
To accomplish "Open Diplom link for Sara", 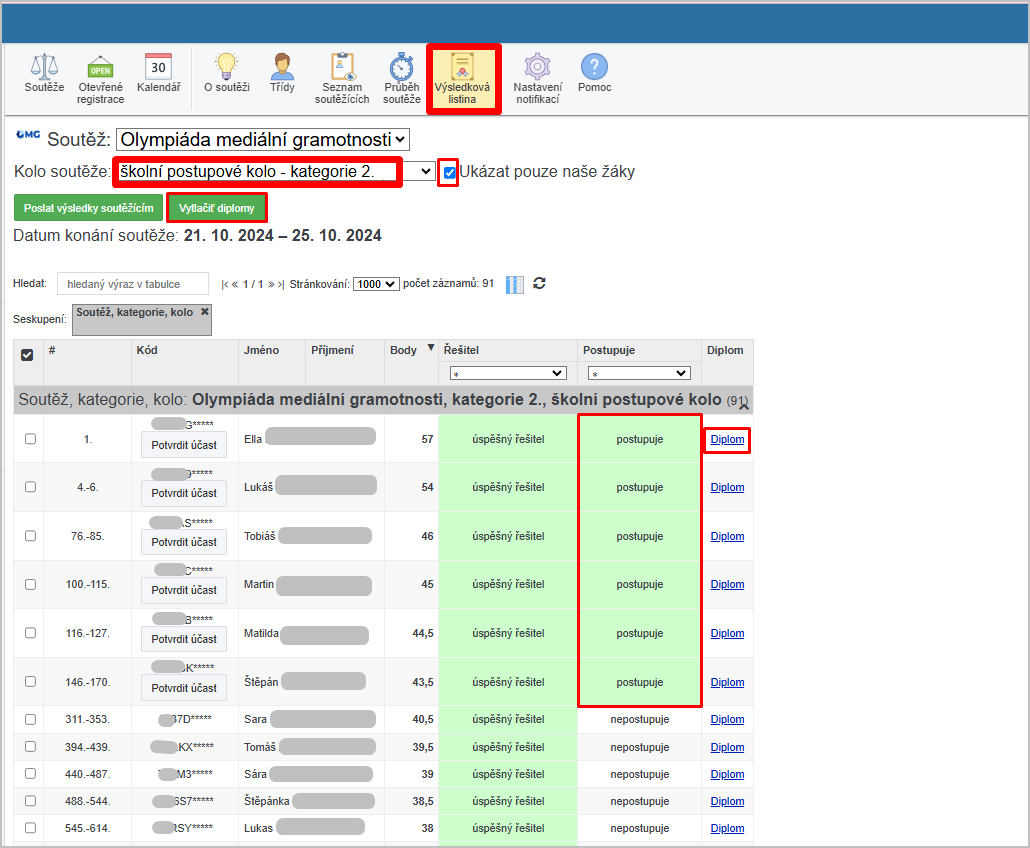I will tap(727, 719).
